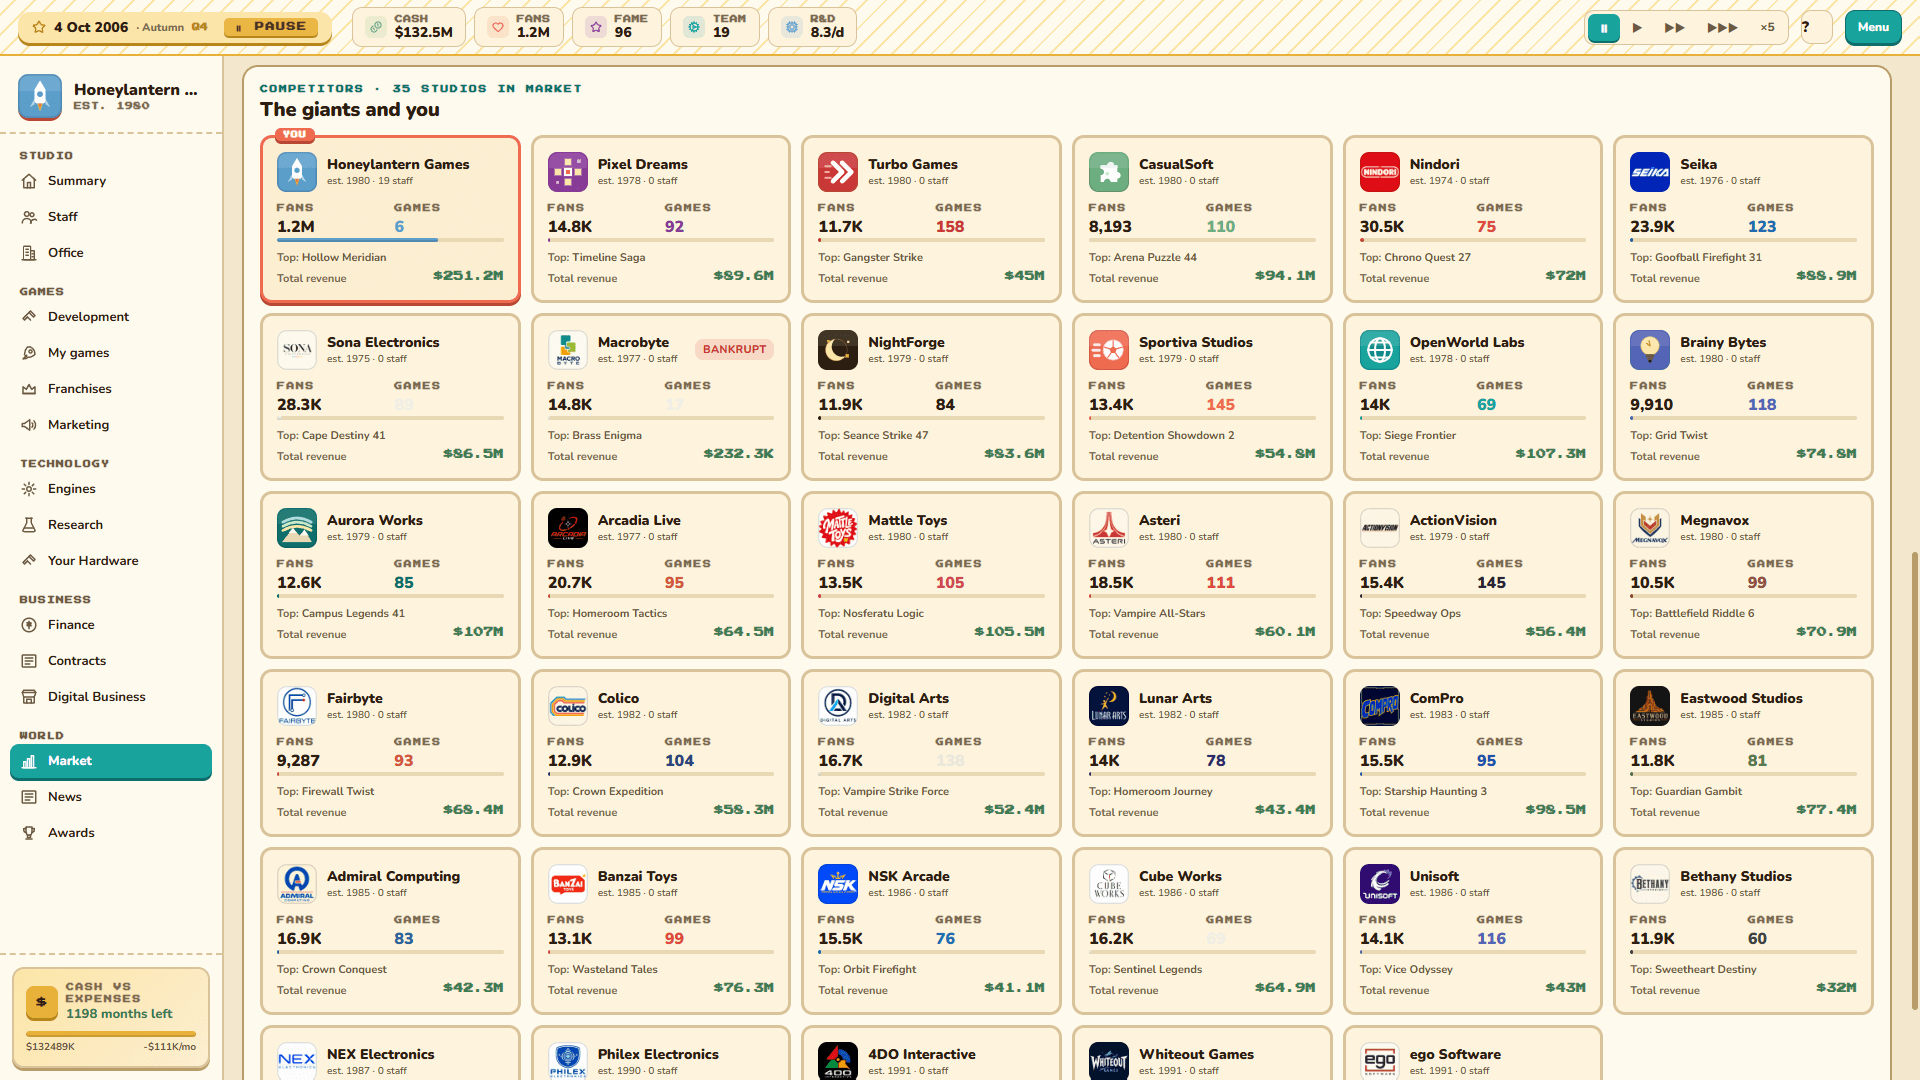Select the CasualSoft puzzle piece icon

1109,172
